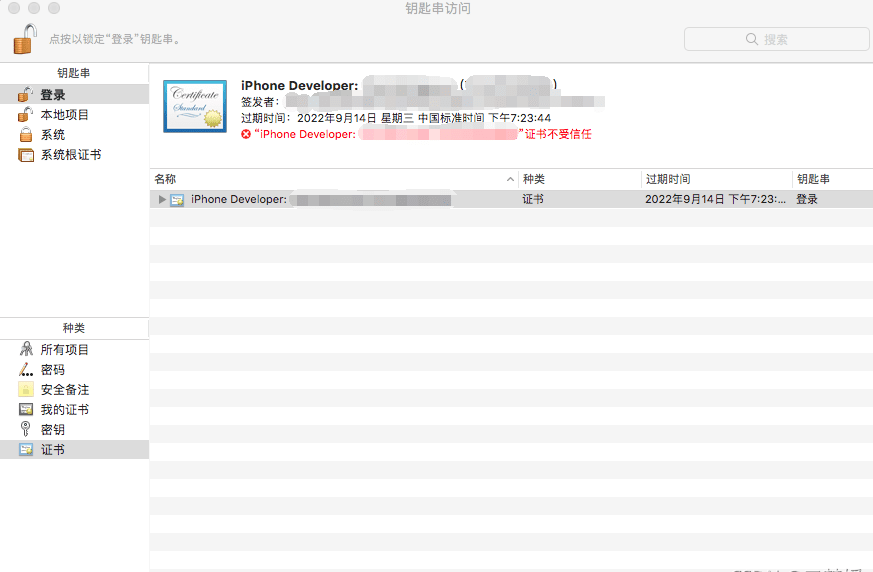Show the 安全备注 category
This screenshot has width=873, height=572.
[x=75, y=390]
